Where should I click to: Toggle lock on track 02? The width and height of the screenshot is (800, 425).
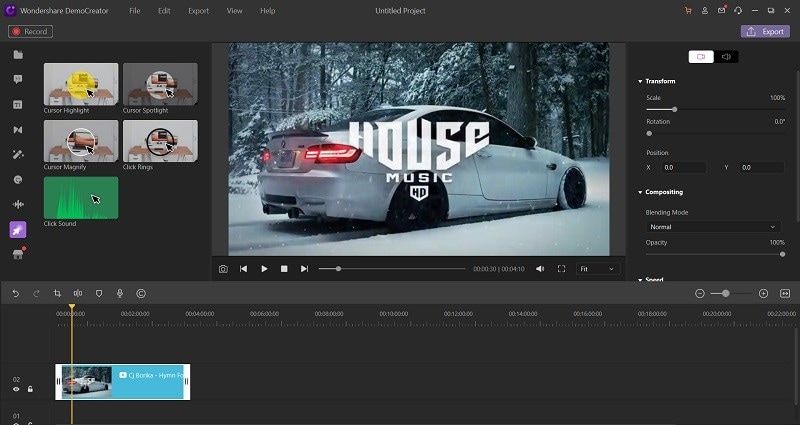click(x=30, y=389)
